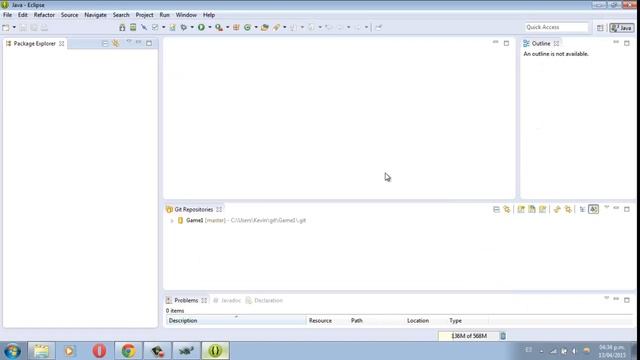Toggle Skip All Breakpoints in toolbar
Image resolution: width=640 pixels, height=360 pixels.
144,27
